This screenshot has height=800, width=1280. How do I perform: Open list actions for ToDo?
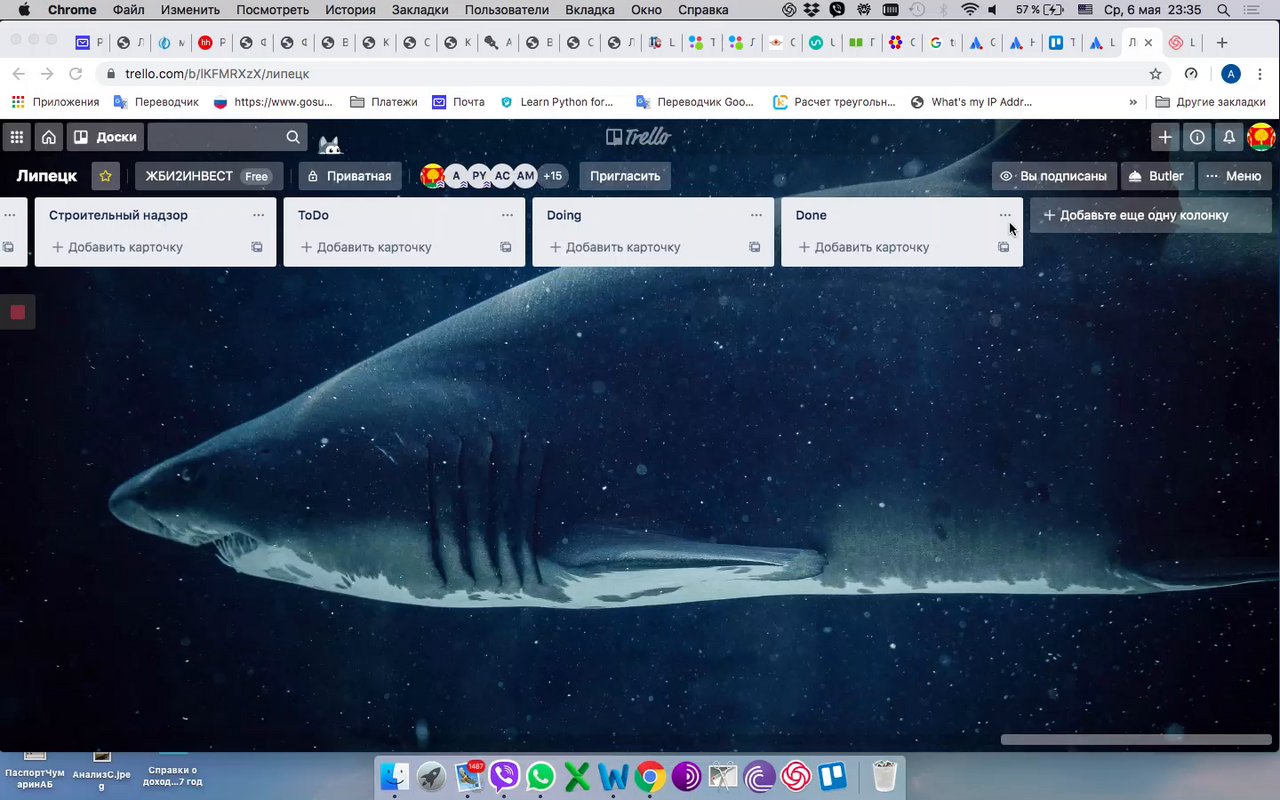(x=507, y=215)
